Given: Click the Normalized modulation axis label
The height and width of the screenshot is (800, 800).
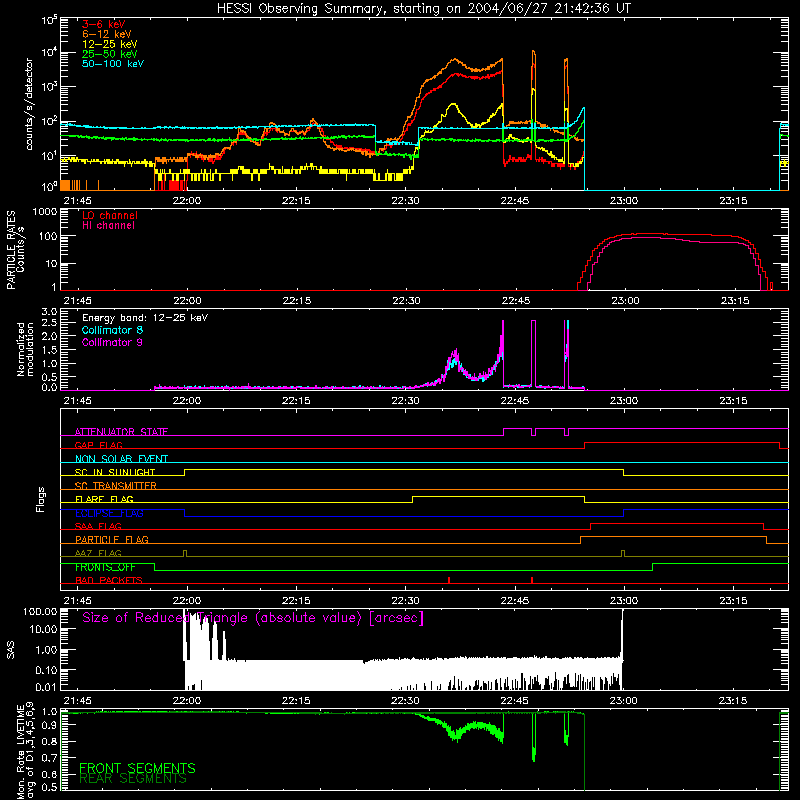Looking at the screenshot, I should pos(26,349).
